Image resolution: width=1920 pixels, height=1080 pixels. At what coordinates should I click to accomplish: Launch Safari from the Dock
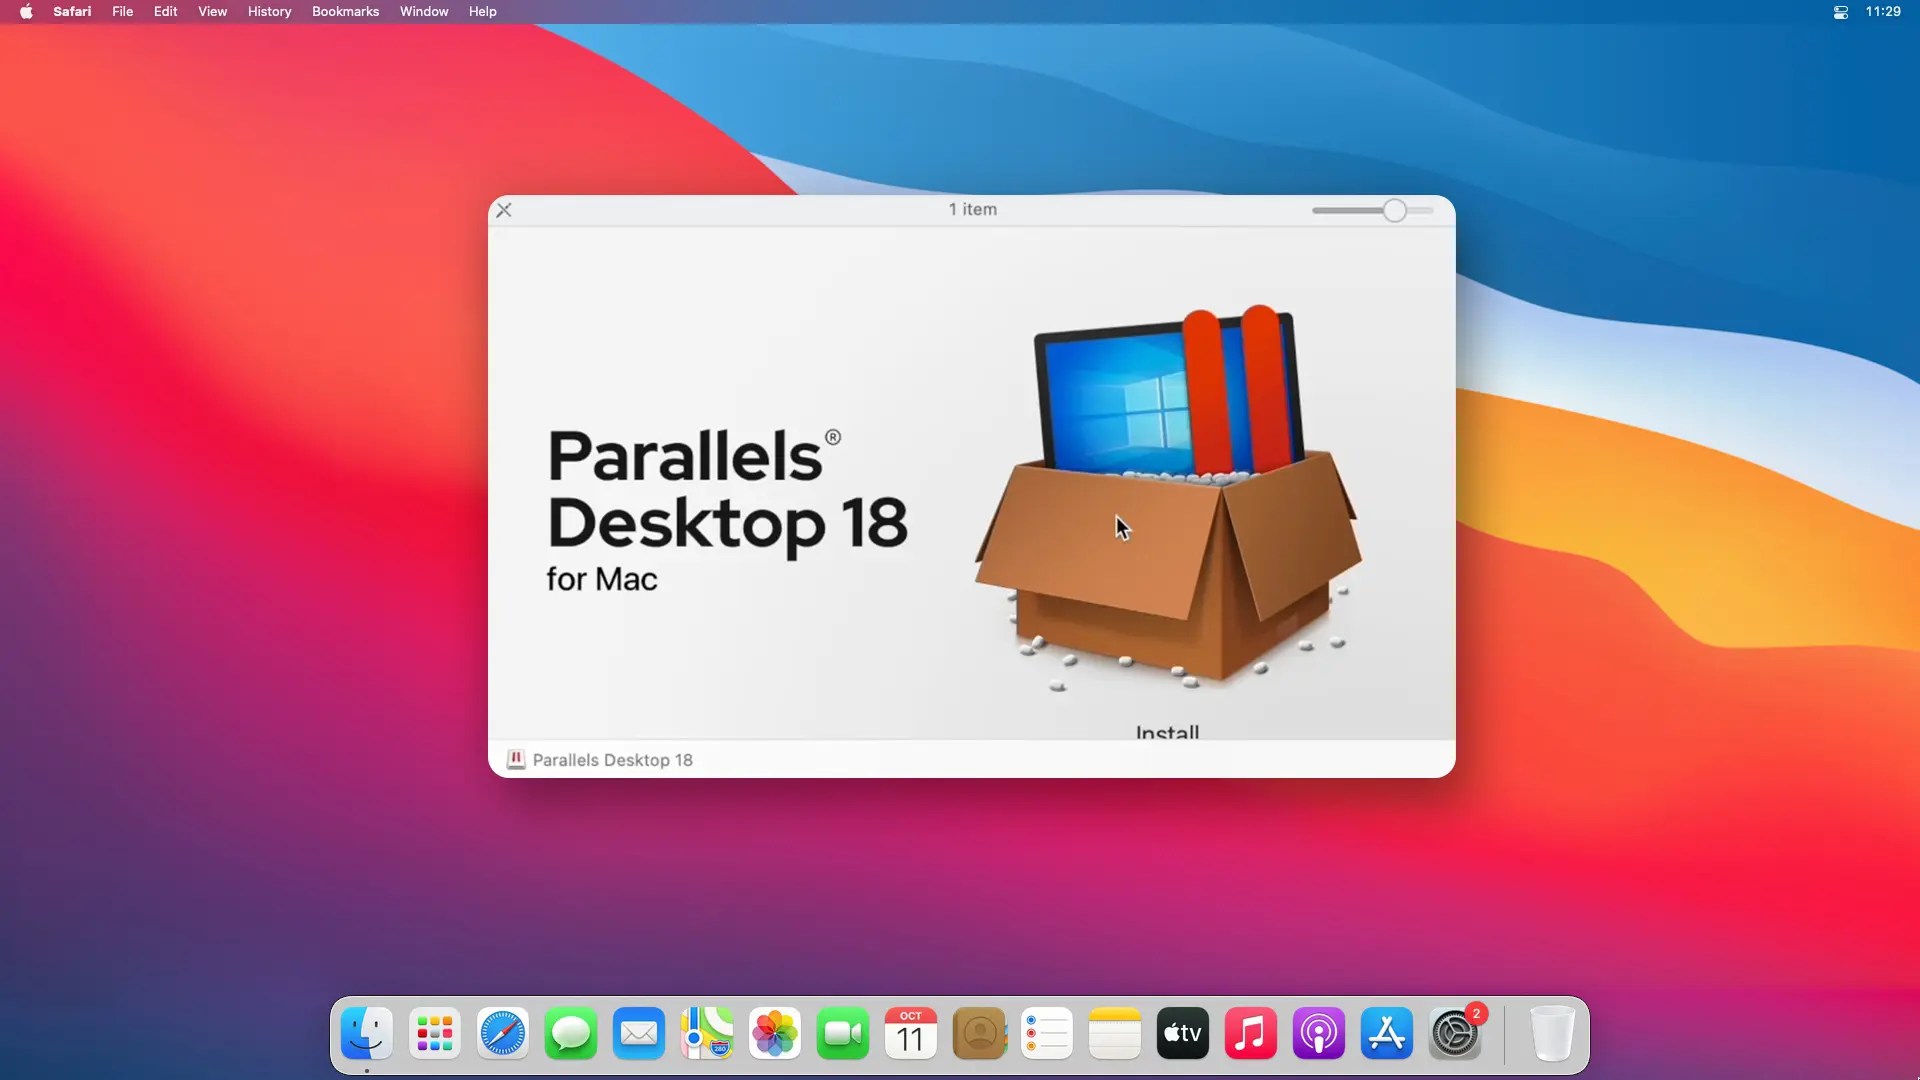[x=502, y=1035]
